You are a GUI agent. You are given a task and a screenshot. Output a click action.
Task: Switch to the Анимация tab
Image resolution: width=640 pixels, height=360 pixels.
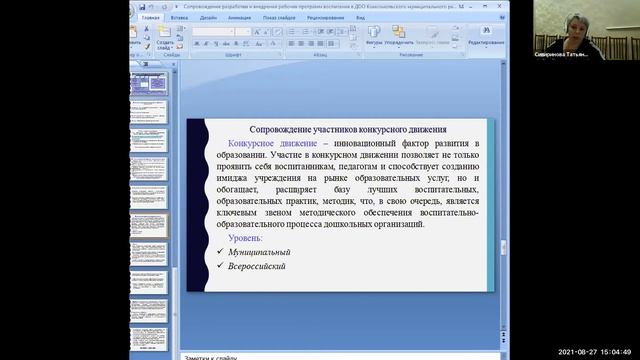point(239,18)
